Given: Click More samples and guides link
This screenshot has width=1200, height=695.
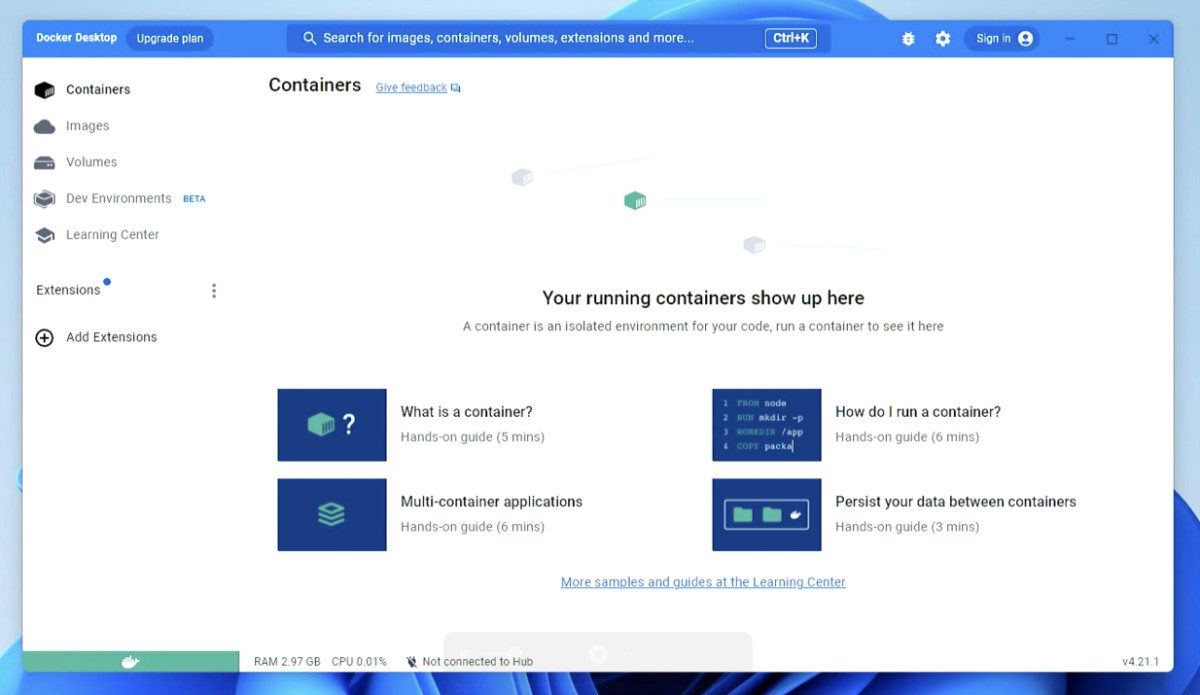Looking at the screenshot, I should tap(703, 582).
